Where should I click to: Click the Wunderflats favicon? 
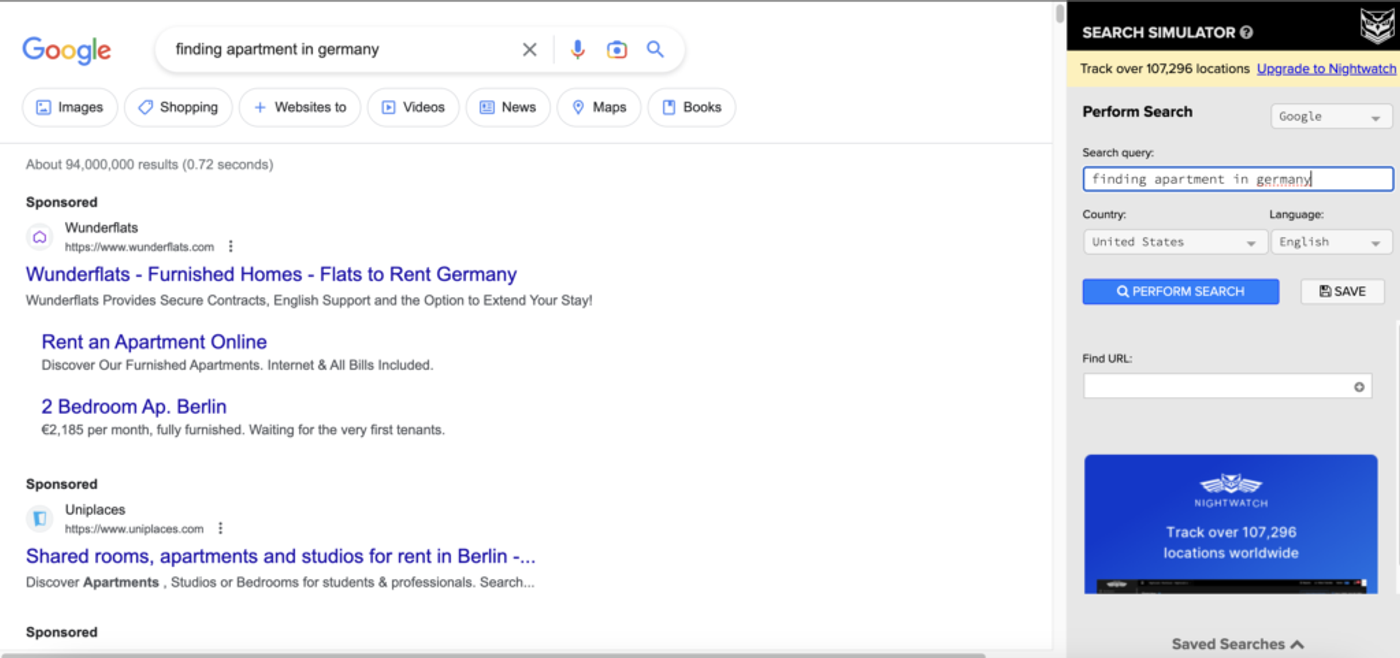38,236
